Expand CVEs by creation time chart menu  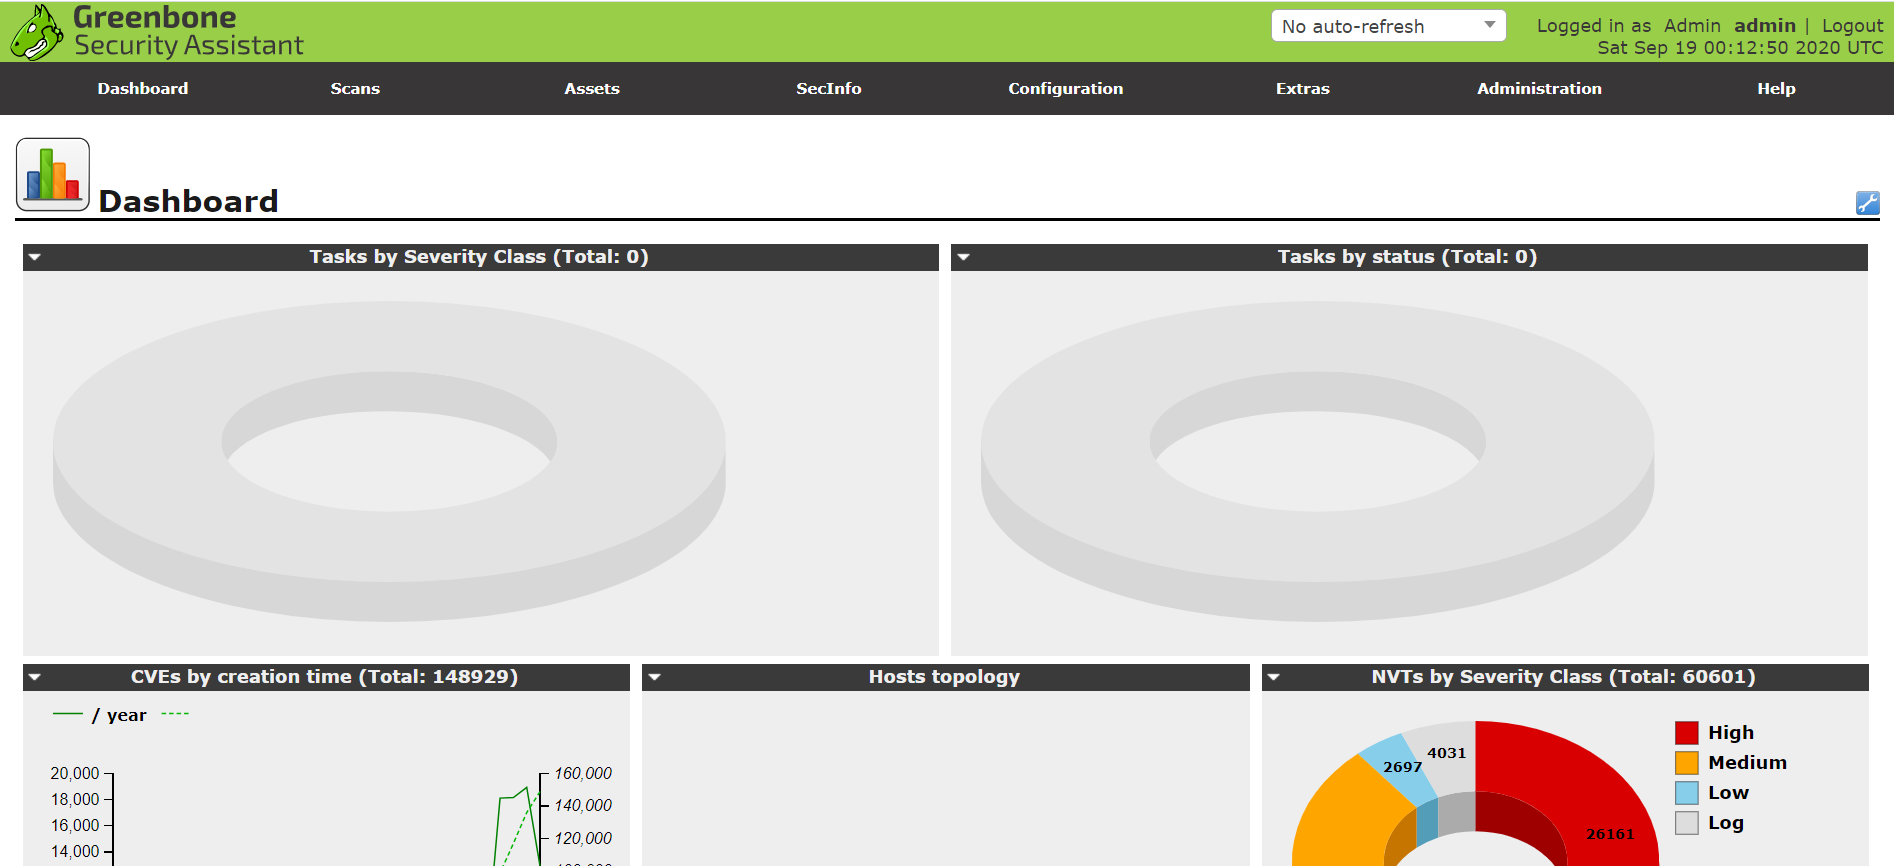[x=35, y=677]
